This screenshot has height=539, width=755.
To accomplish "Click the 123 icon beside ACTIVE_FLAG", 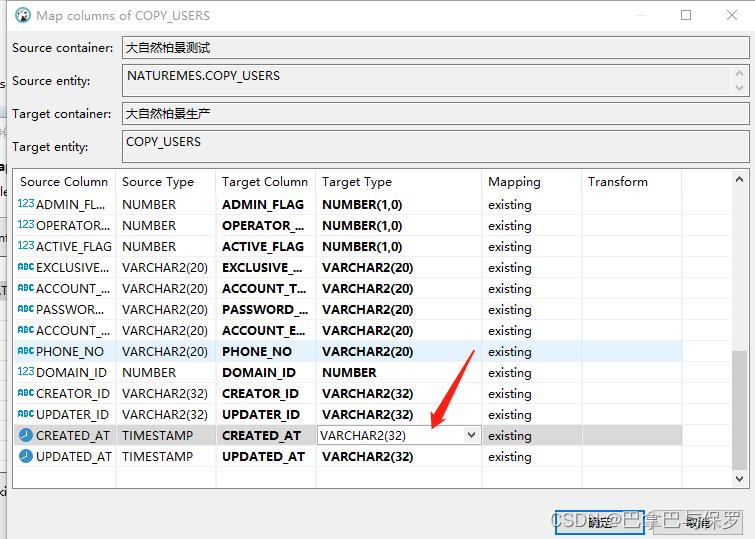I will pyautogui.click(x=25, y=246).
